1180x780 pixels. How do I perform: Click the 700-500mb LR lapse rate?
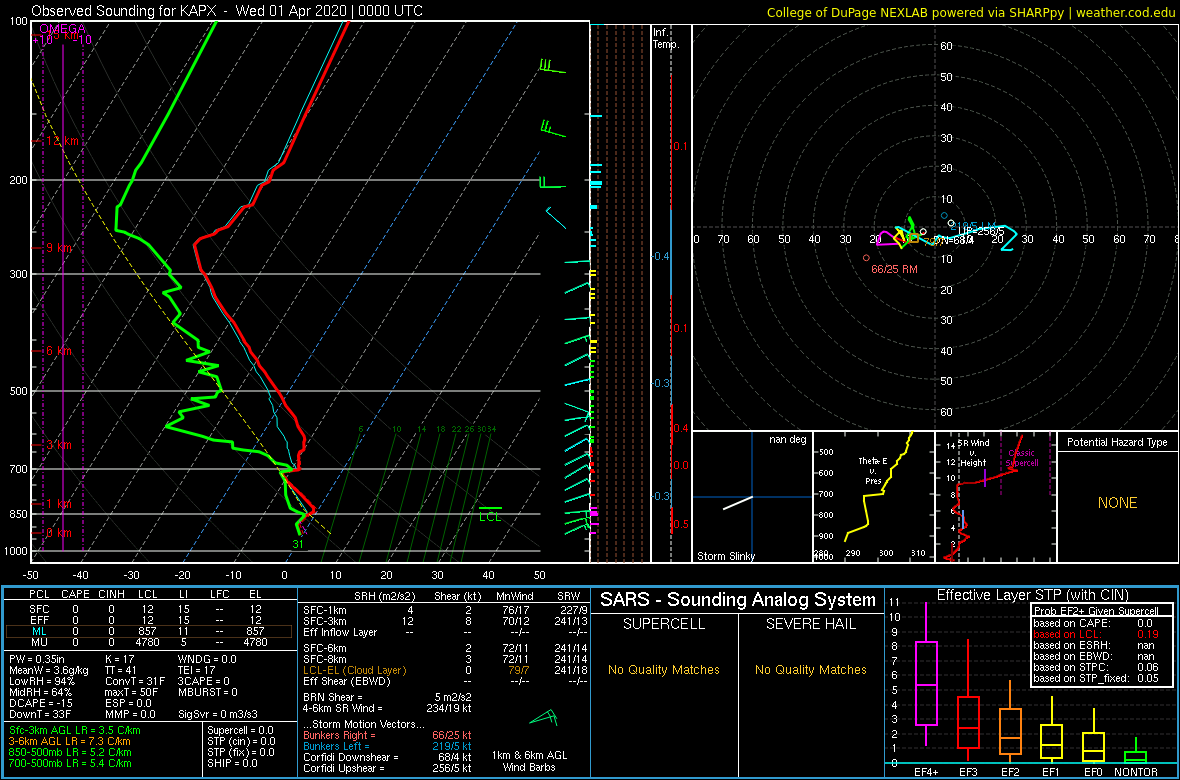71,763
